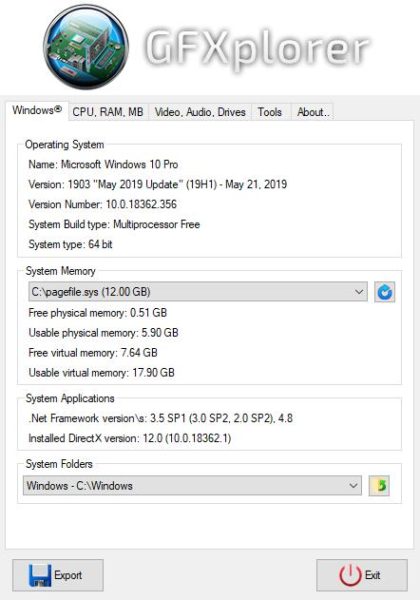Click 'Free physical memory: 0.51 GB' text
The width and height of the screenshot is (420, 600).
[98, 313]
